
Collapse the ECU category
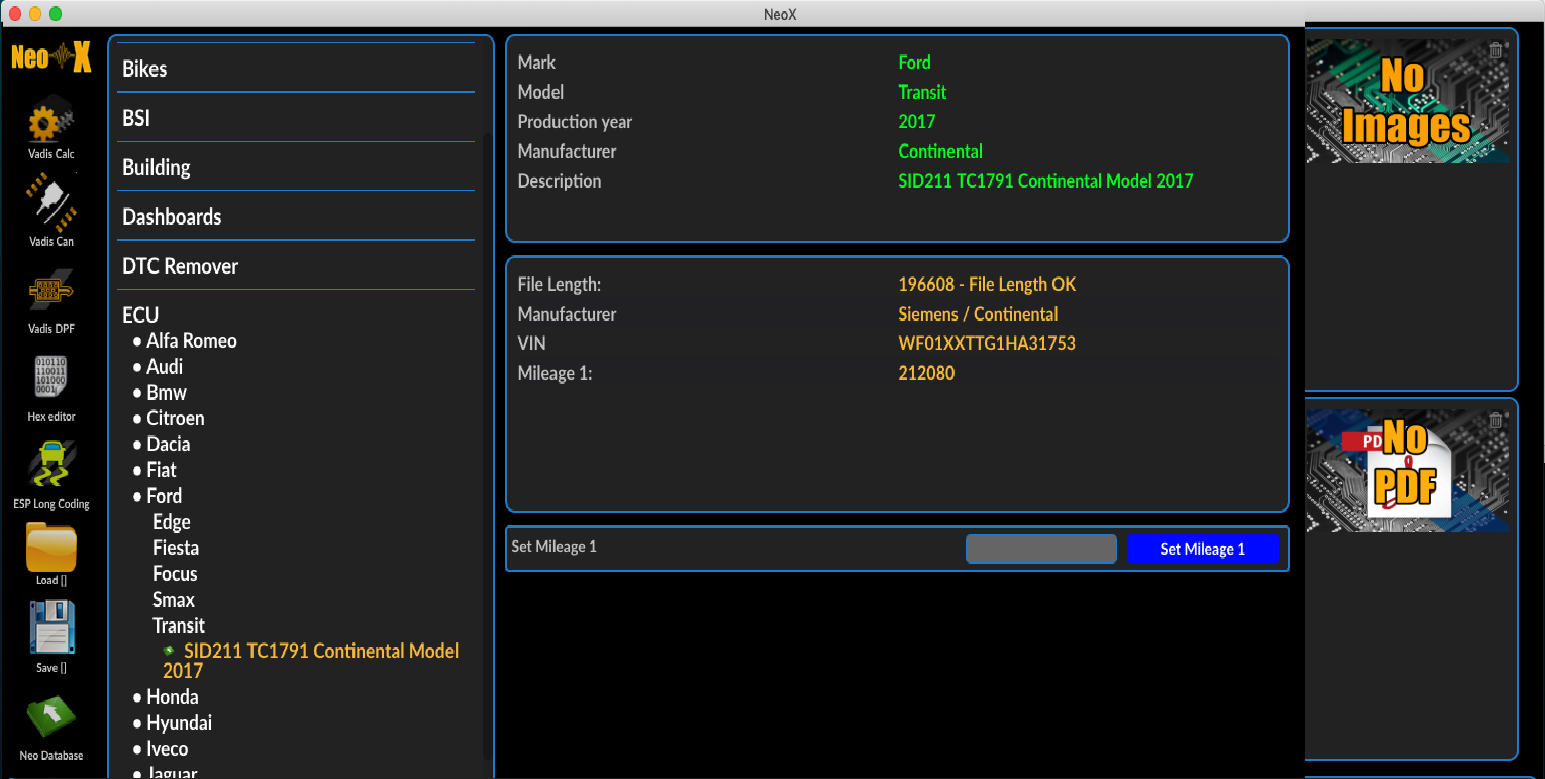click(x=141, y=315)
